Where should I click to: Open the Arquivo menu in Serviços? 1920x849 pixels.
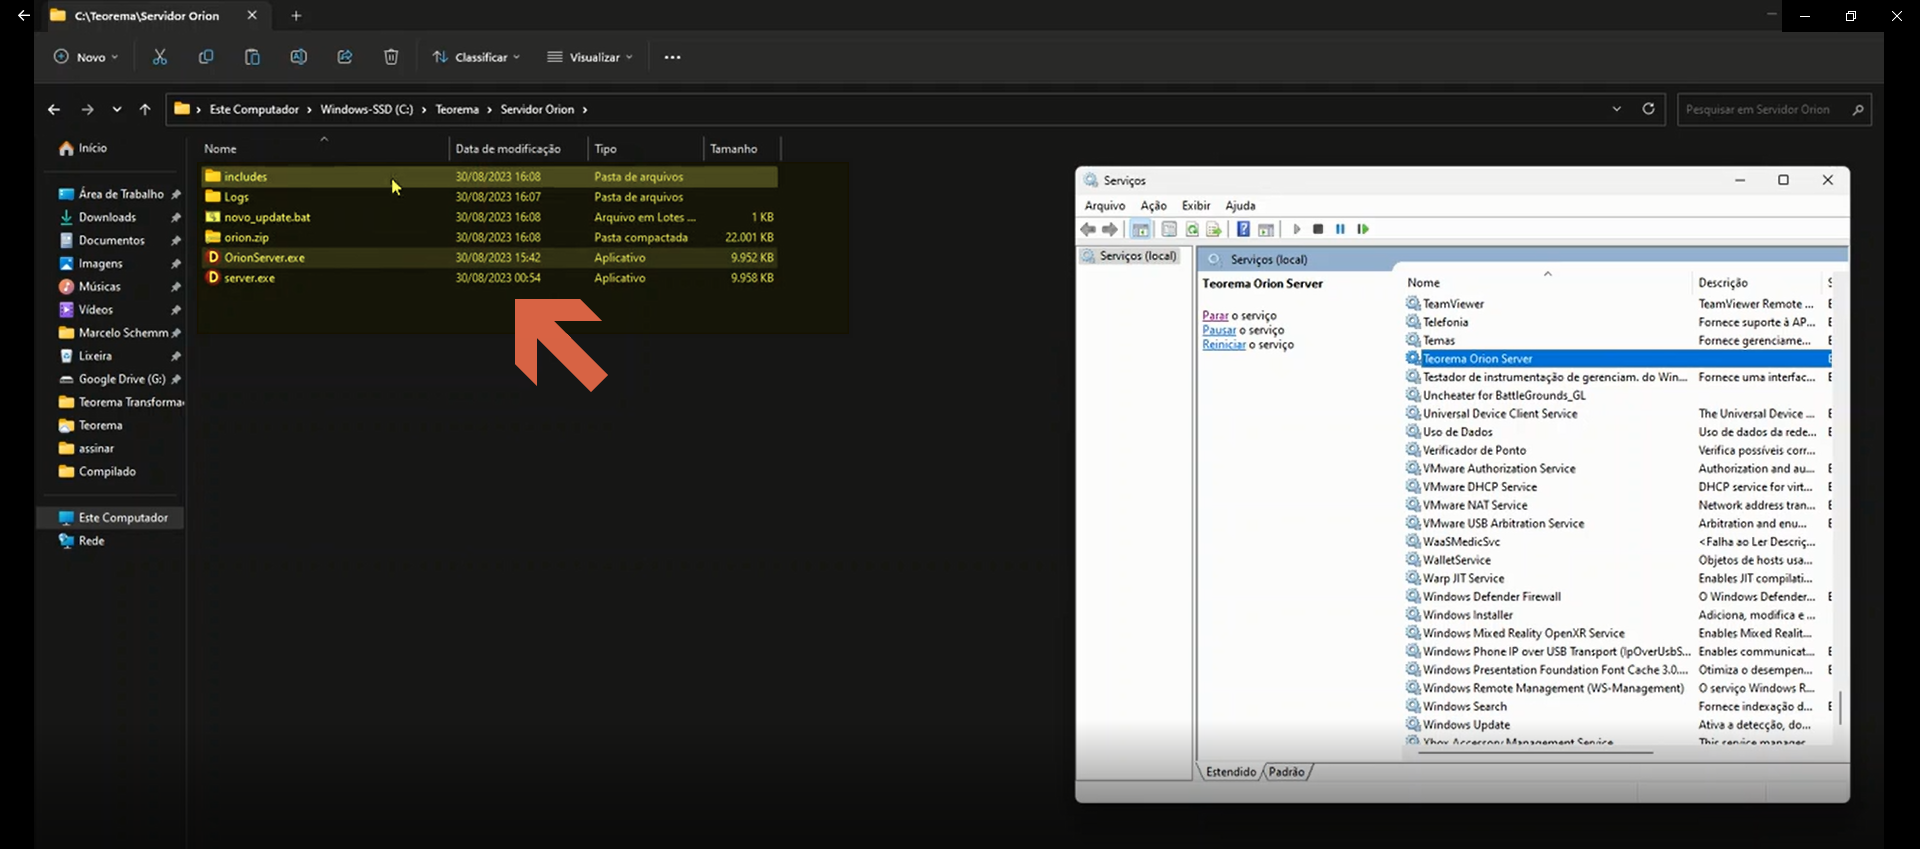(x=1105, y=205)
